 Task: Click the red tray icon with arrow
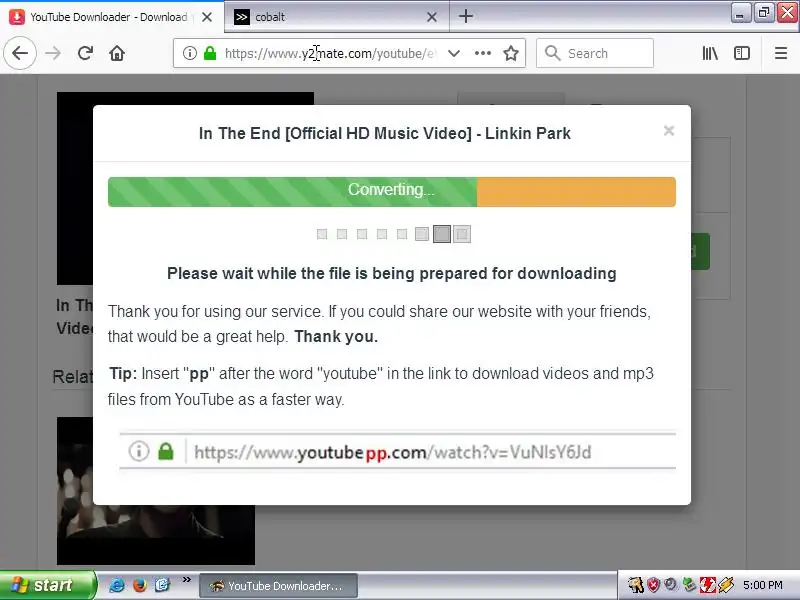[707, 585]
